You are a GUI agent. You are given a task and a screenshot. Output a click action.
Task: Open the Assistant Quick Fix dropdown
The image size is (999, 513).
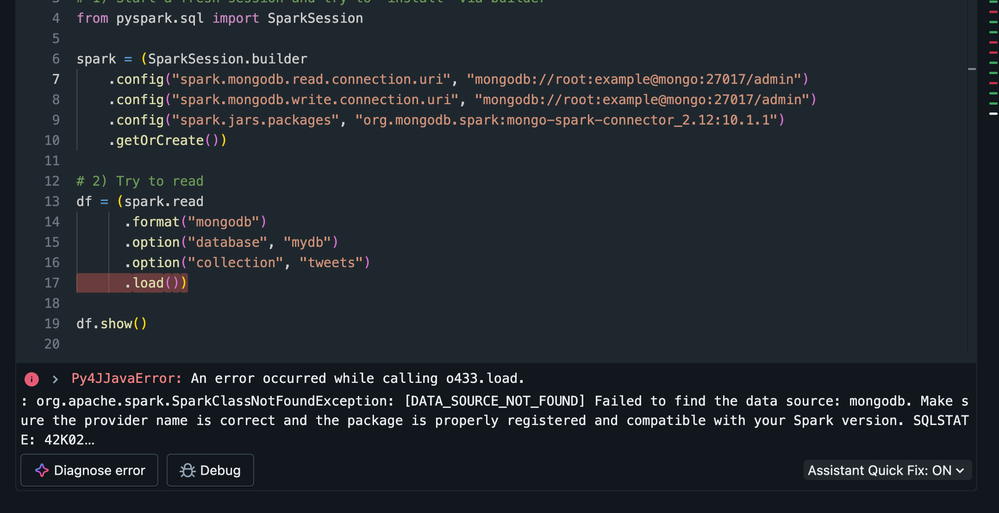pyautogui.click(x=886, y=470)
